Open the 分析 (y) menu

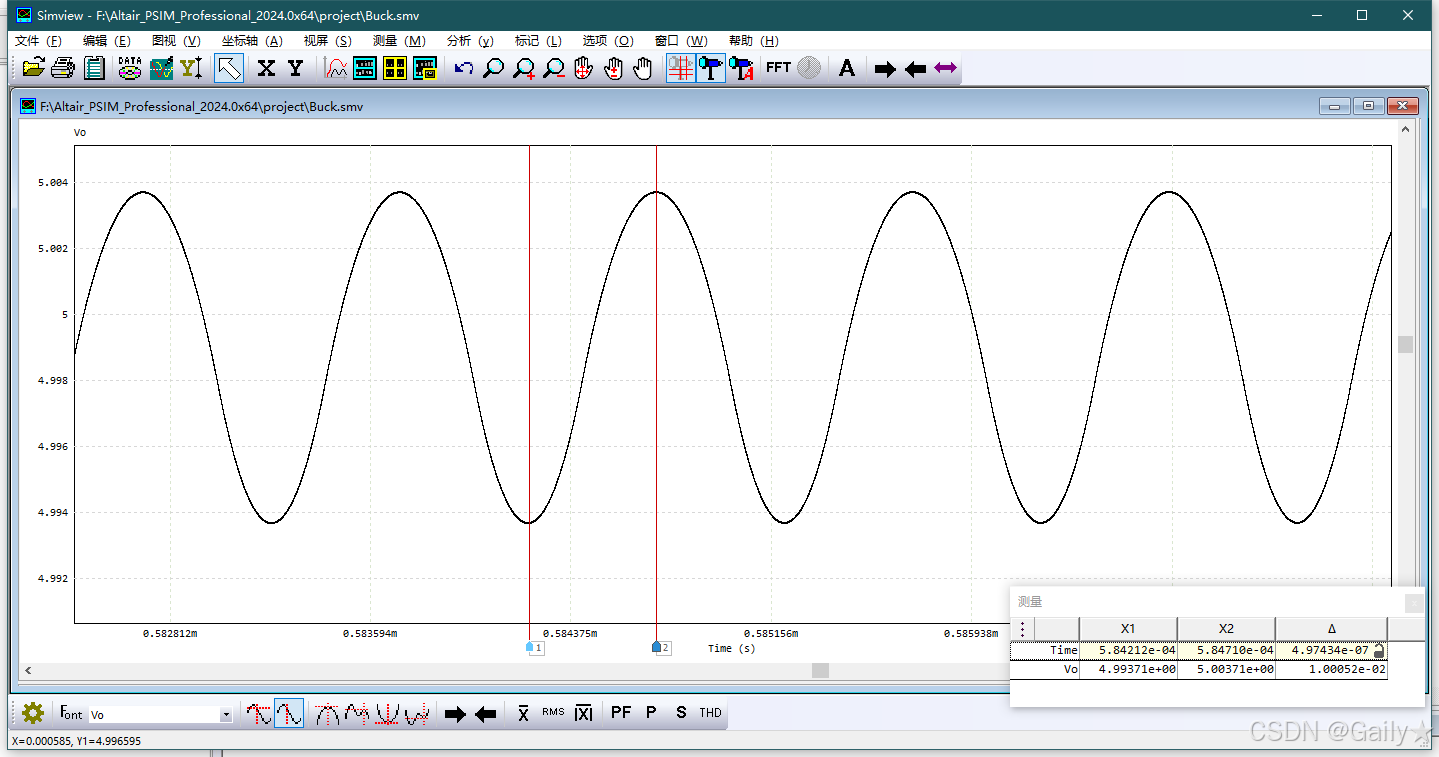[470, 41]
